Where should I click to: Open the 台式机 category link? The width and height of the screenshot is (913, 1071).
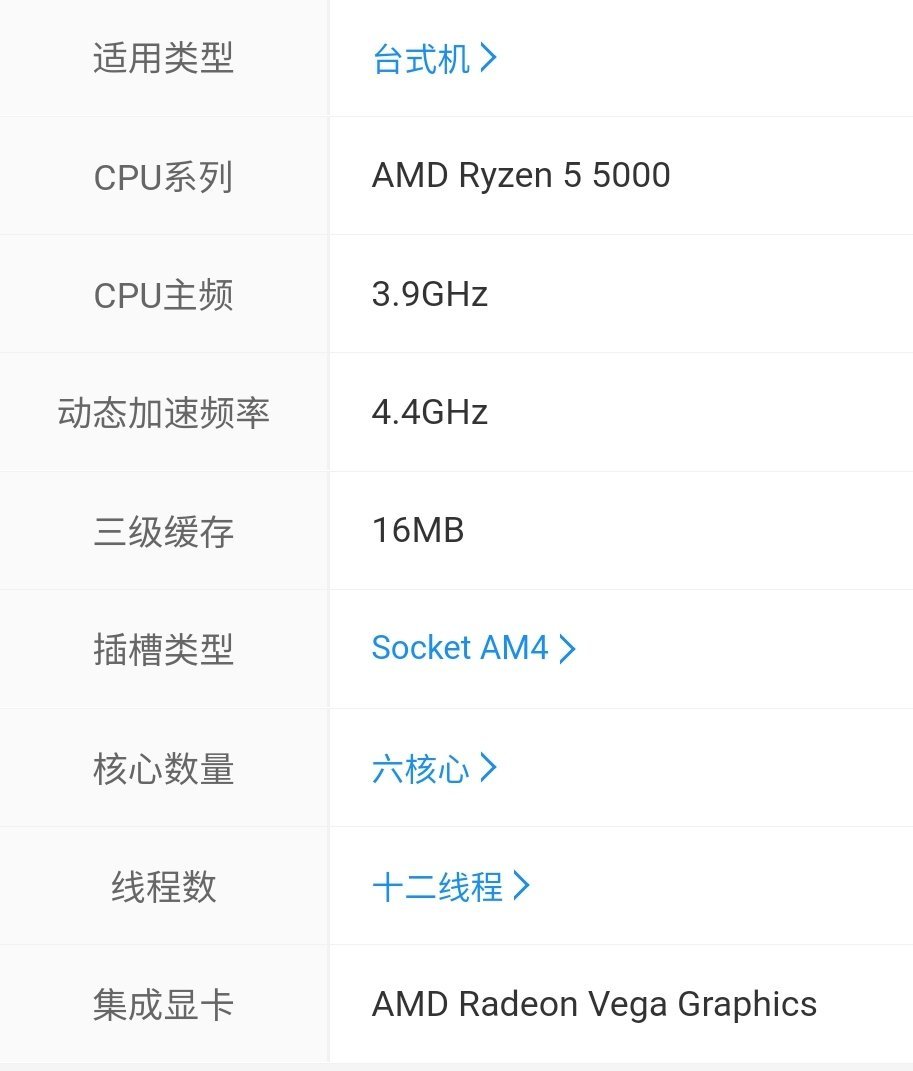420,59
